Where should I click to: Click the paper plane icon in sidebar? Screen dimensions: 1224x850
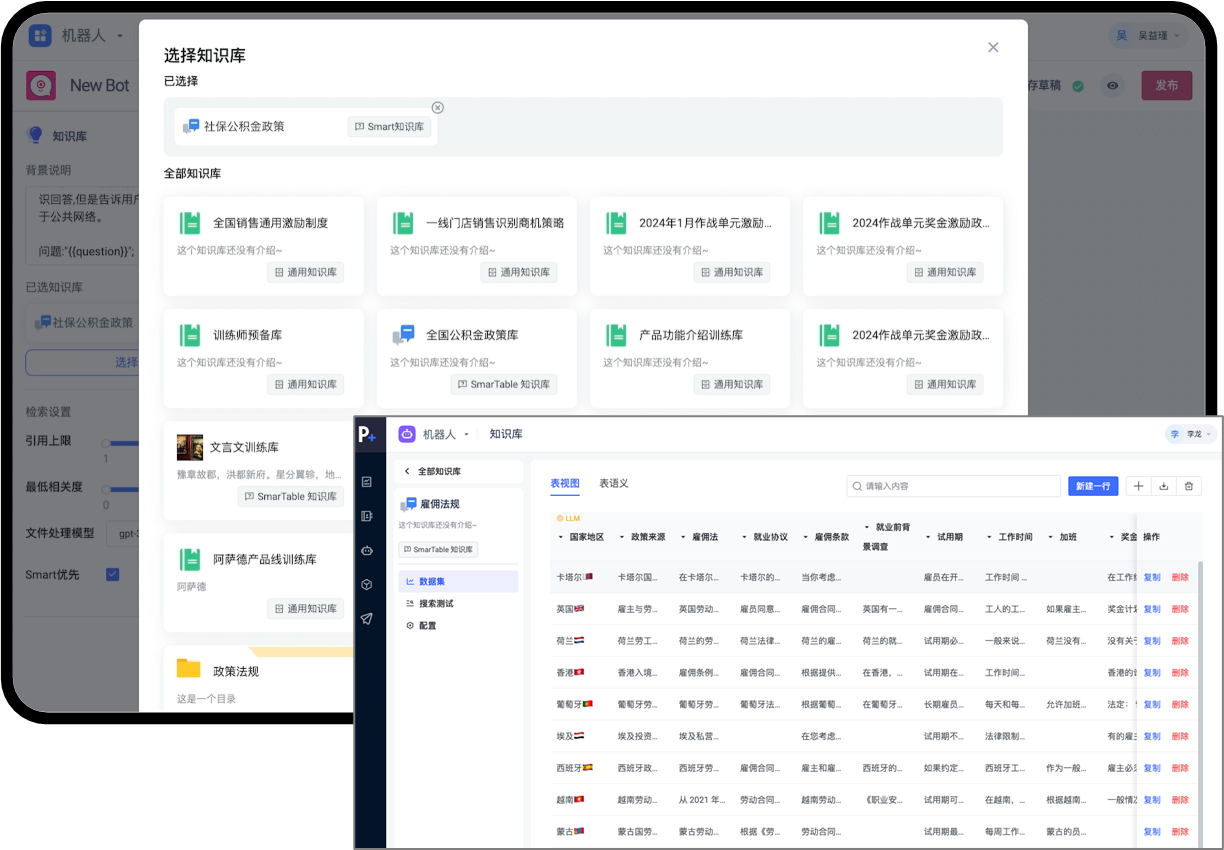coord(367,618)
